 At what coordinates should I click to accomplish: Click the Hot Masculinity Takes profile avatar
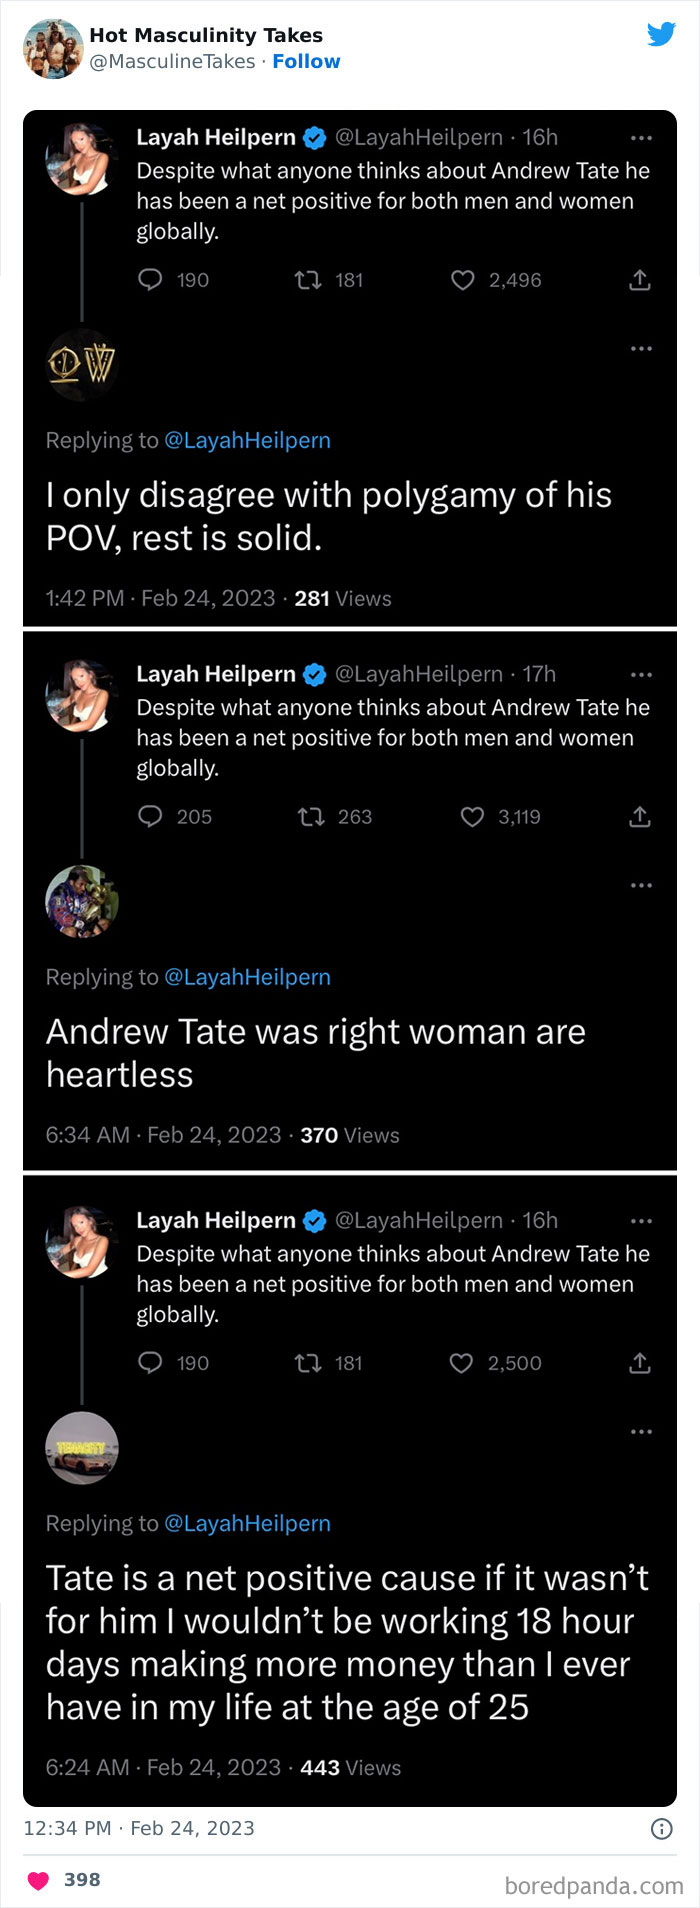pyautogui.click(x=52, y=47)
